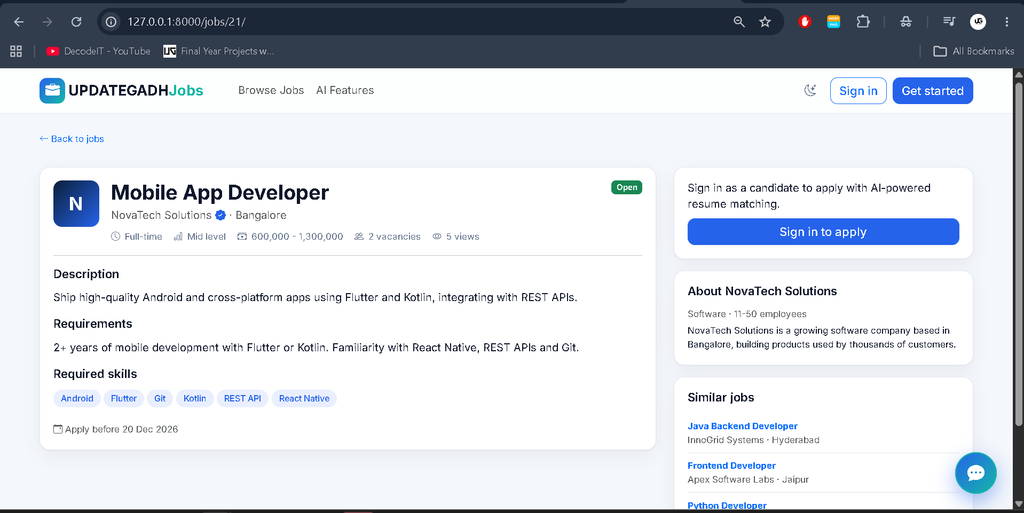1024x513 pixels.
Task: Select the Kotlin skill tag
Action: point(195,398)
